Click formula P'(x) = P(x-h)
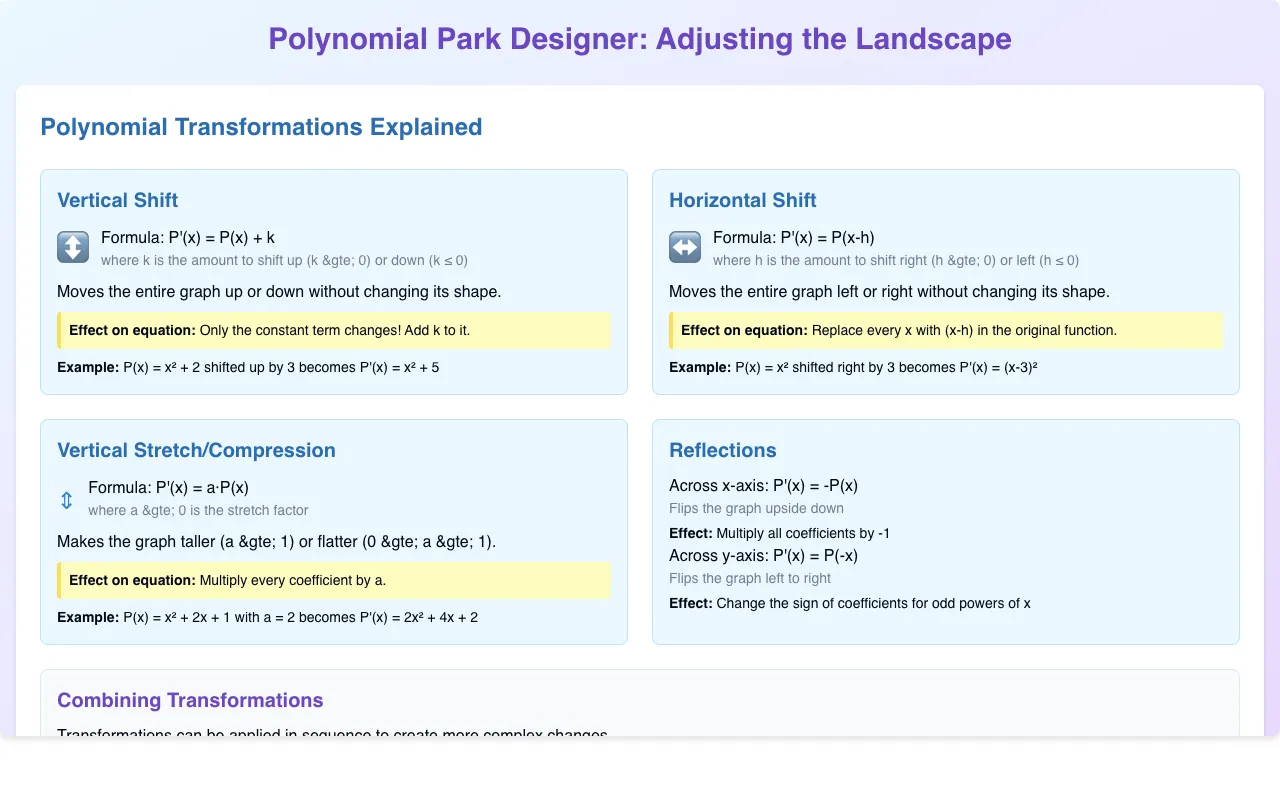The width and height of the screenshot is (1280, 800). pos(794,238)
